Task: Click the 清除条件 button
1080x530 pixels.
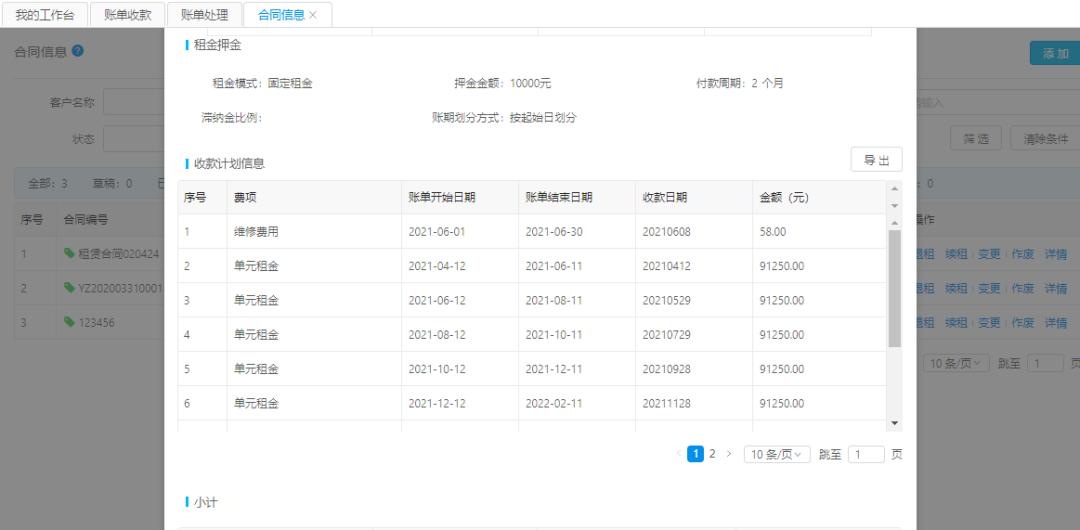Action: click(1045, 139)
